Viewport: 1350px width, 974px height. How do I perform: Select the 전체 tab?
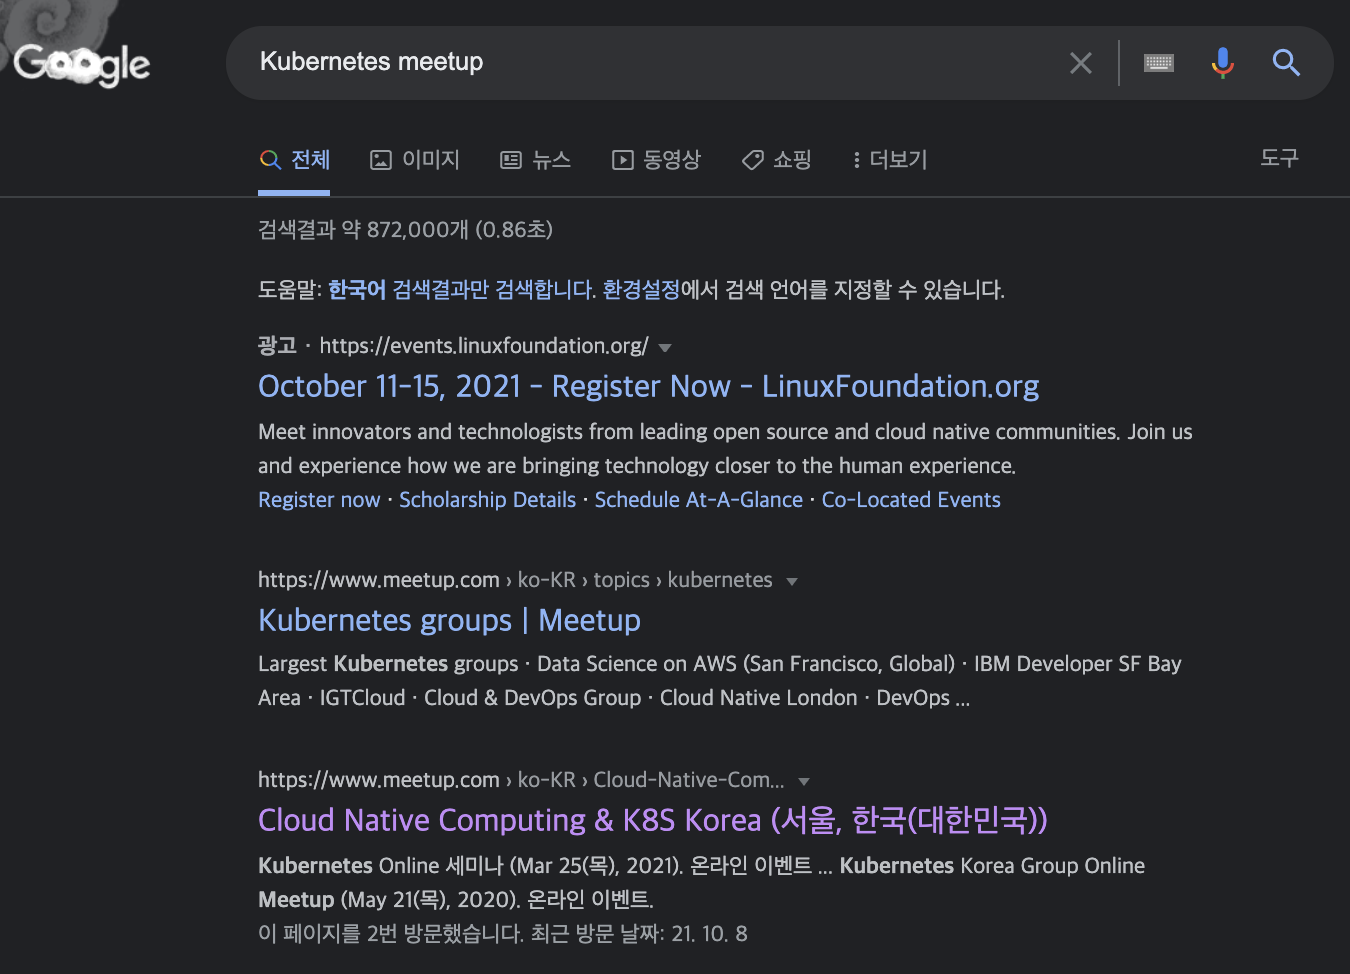[294, 160]
